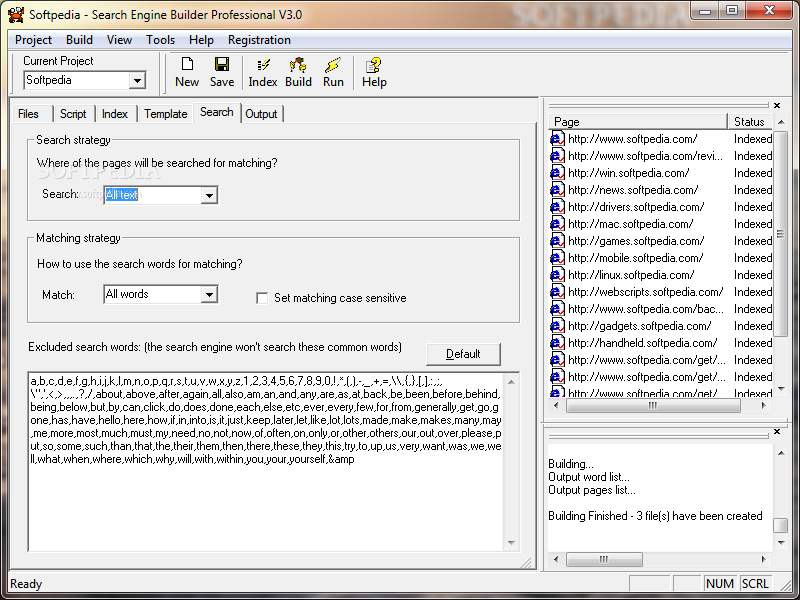The height and width of the screenshot is (600, 800).
Task: Open the Current Project dropdown
Action: (x=137, y=80)
